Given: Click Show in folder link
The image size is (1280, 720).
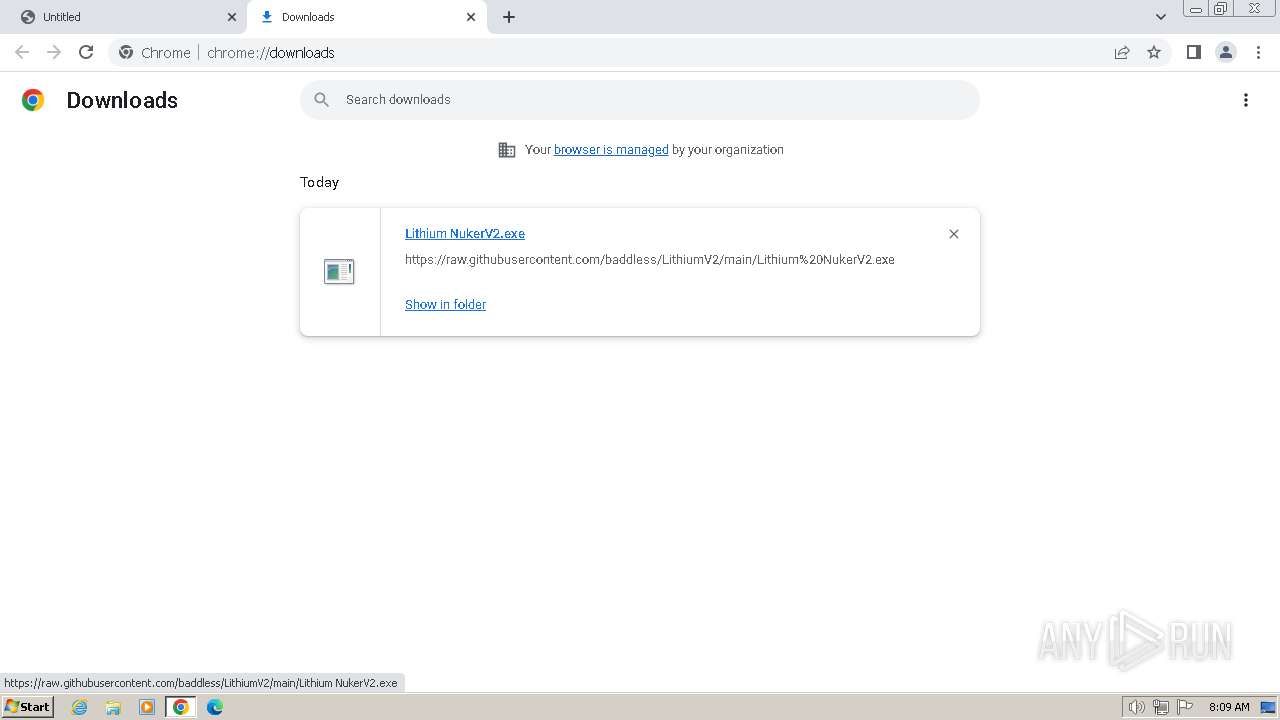Looking at the screenshot, I should 445,305.
